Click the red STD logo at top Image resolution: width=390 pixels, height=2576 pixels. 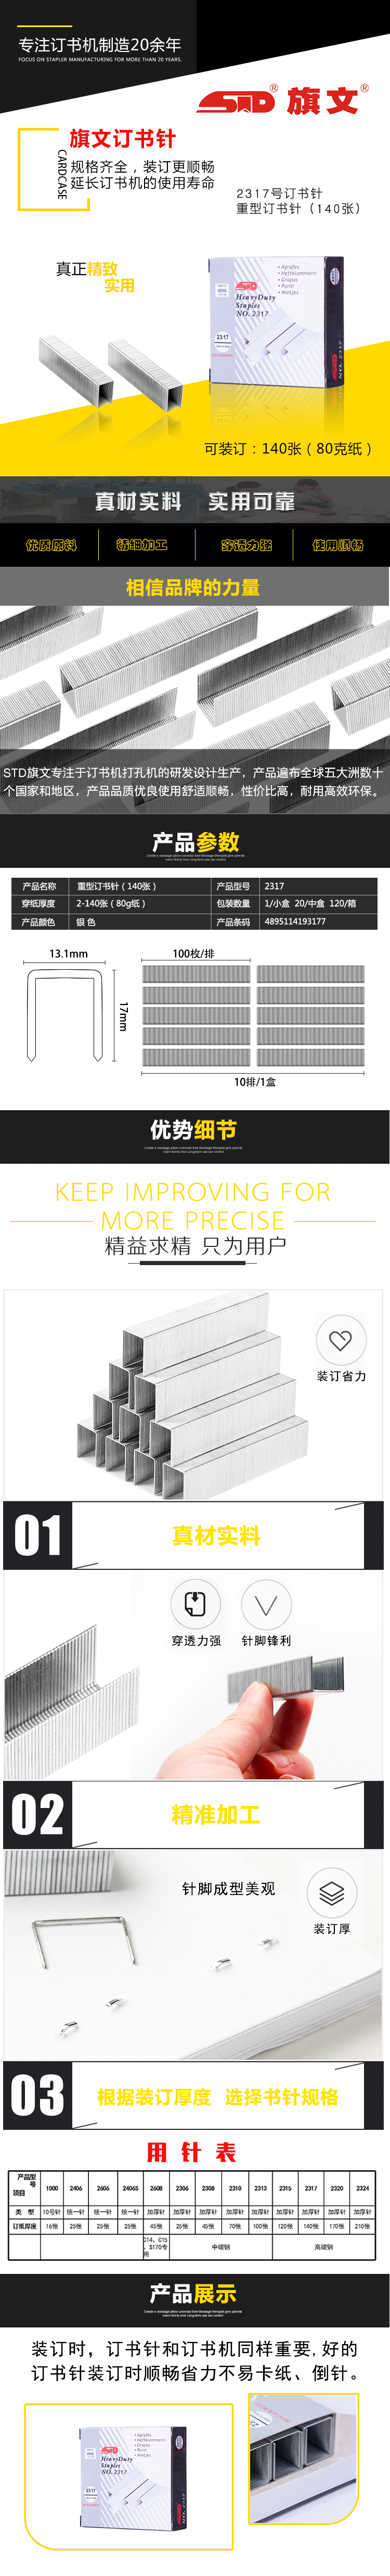click(x=235, y=101)
